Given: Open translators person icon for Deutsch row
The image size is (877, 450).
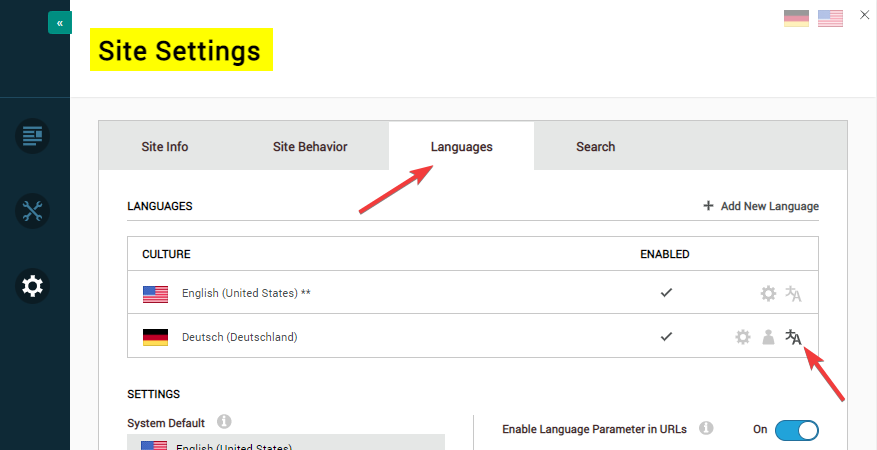Looking at the screenshot, I should point(768,337).
